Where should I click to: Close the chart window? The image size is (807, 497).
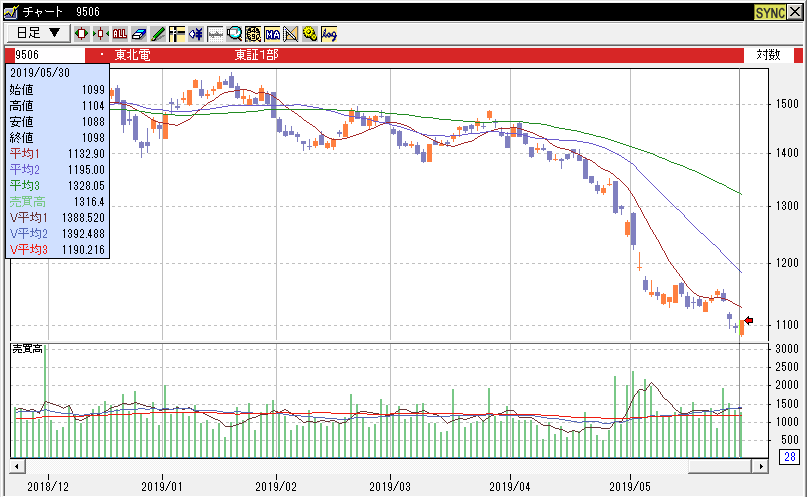point(795,11)
